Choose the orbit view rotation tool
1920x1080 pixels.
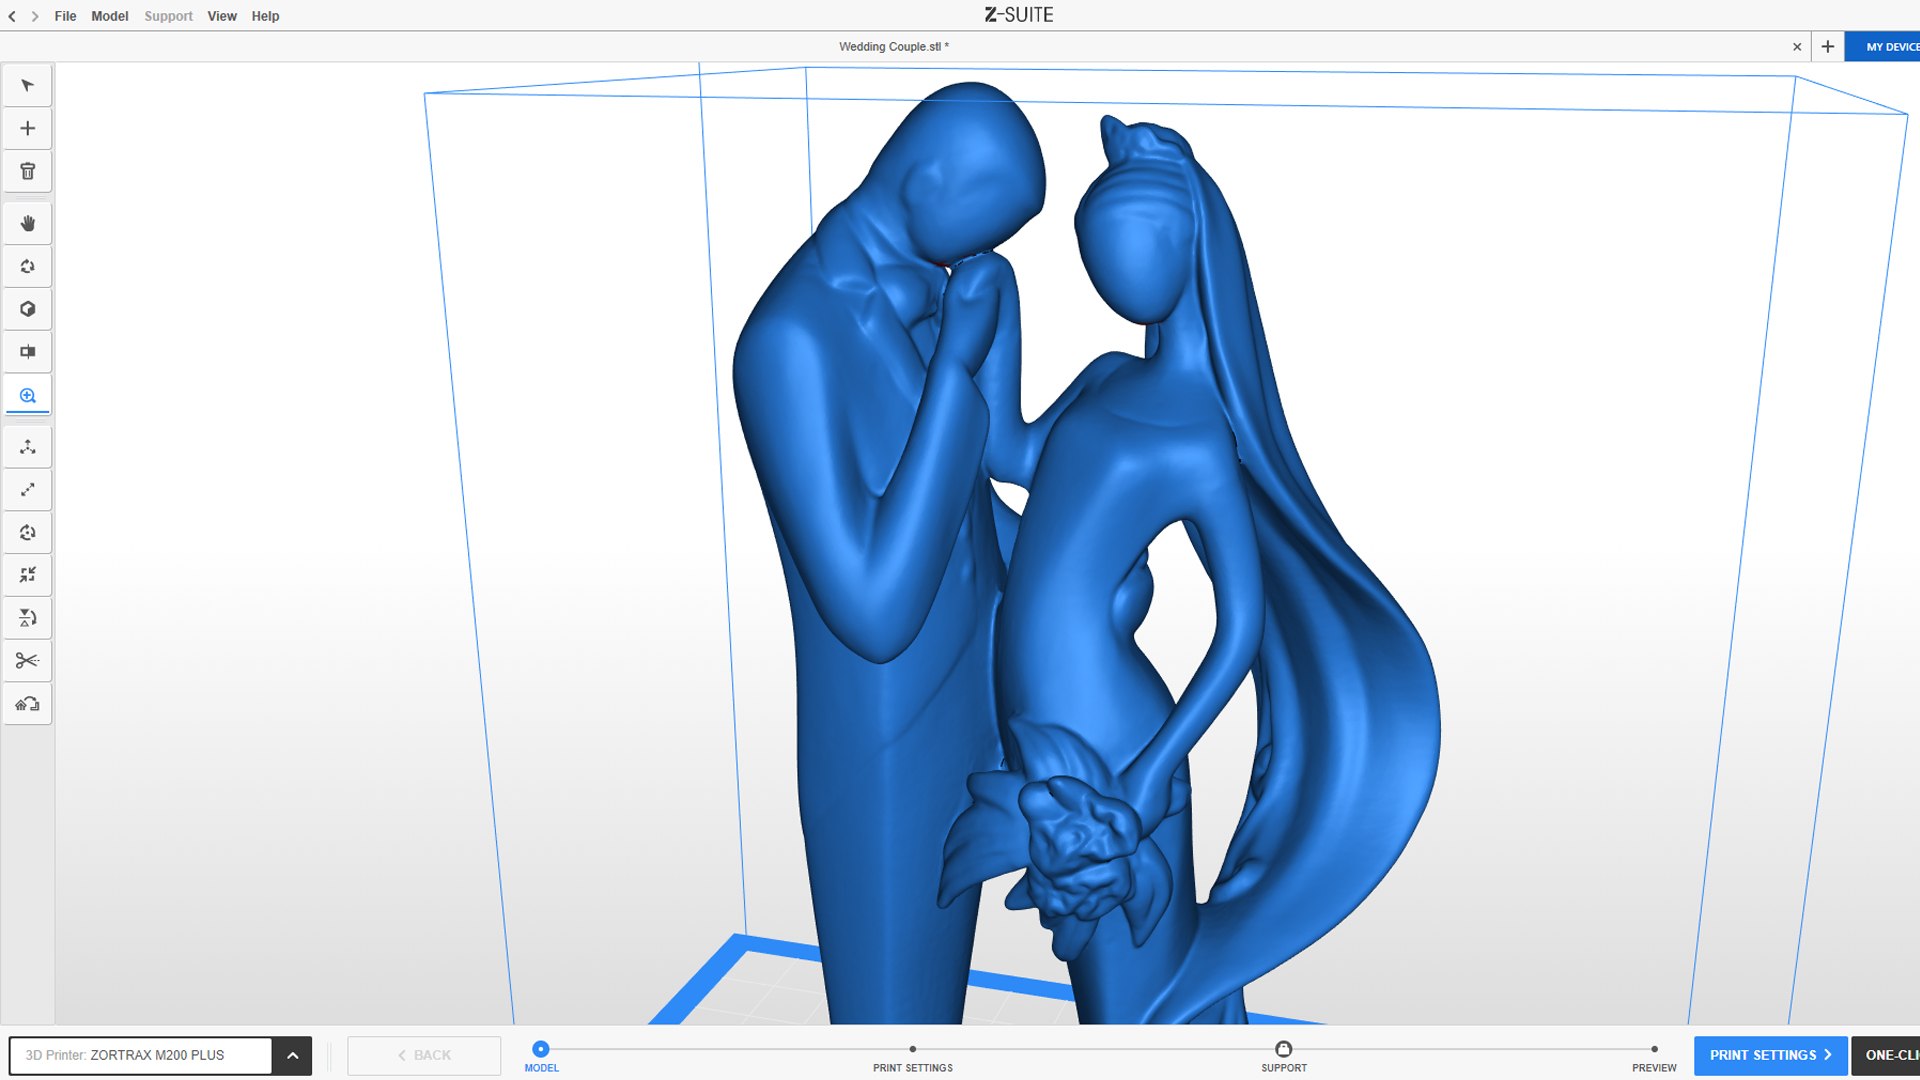pyautogui.click(x=28, y=266)
